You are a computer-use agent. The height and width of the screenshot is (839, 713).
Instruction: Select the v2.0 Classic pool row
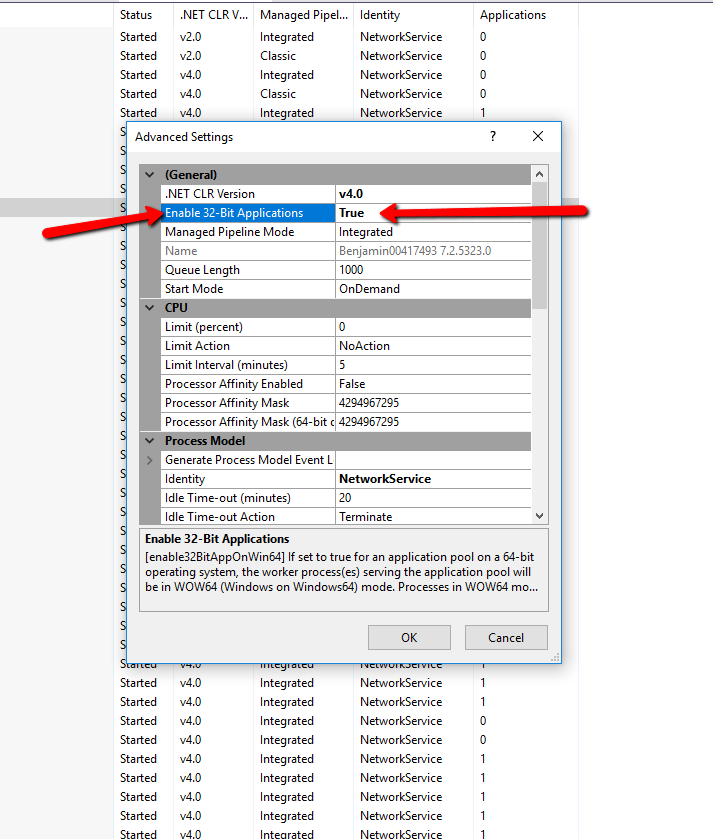click(346, 56)
